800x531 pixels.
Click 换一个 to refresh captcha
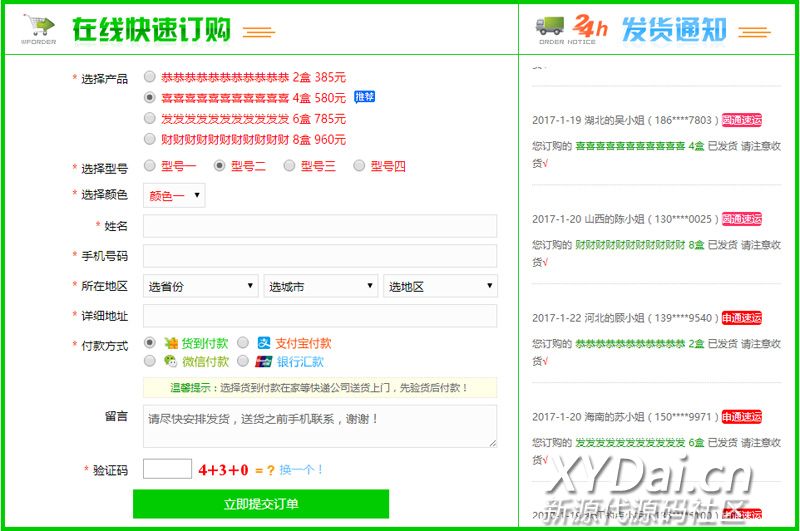301,470
